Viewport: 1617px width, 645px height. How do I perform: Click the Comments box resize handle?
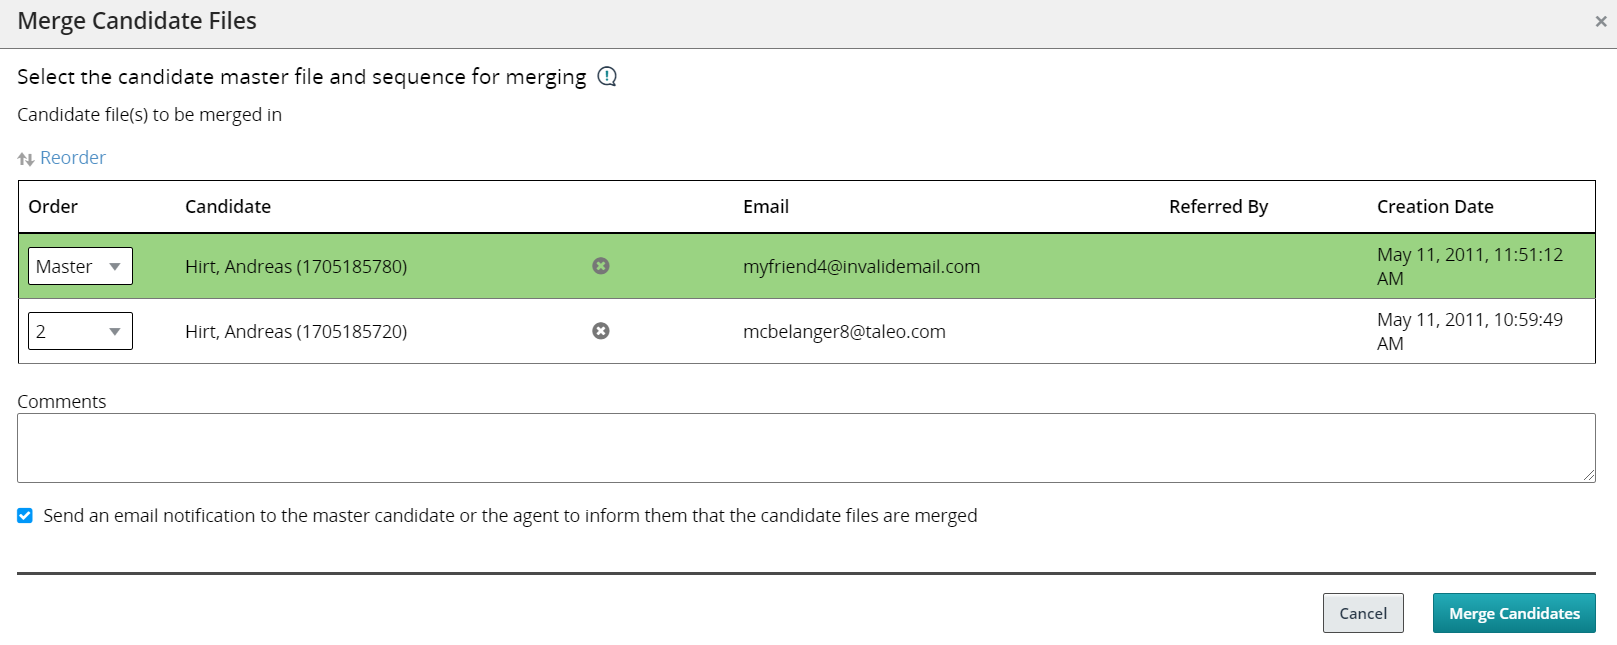coord(1589,476)
